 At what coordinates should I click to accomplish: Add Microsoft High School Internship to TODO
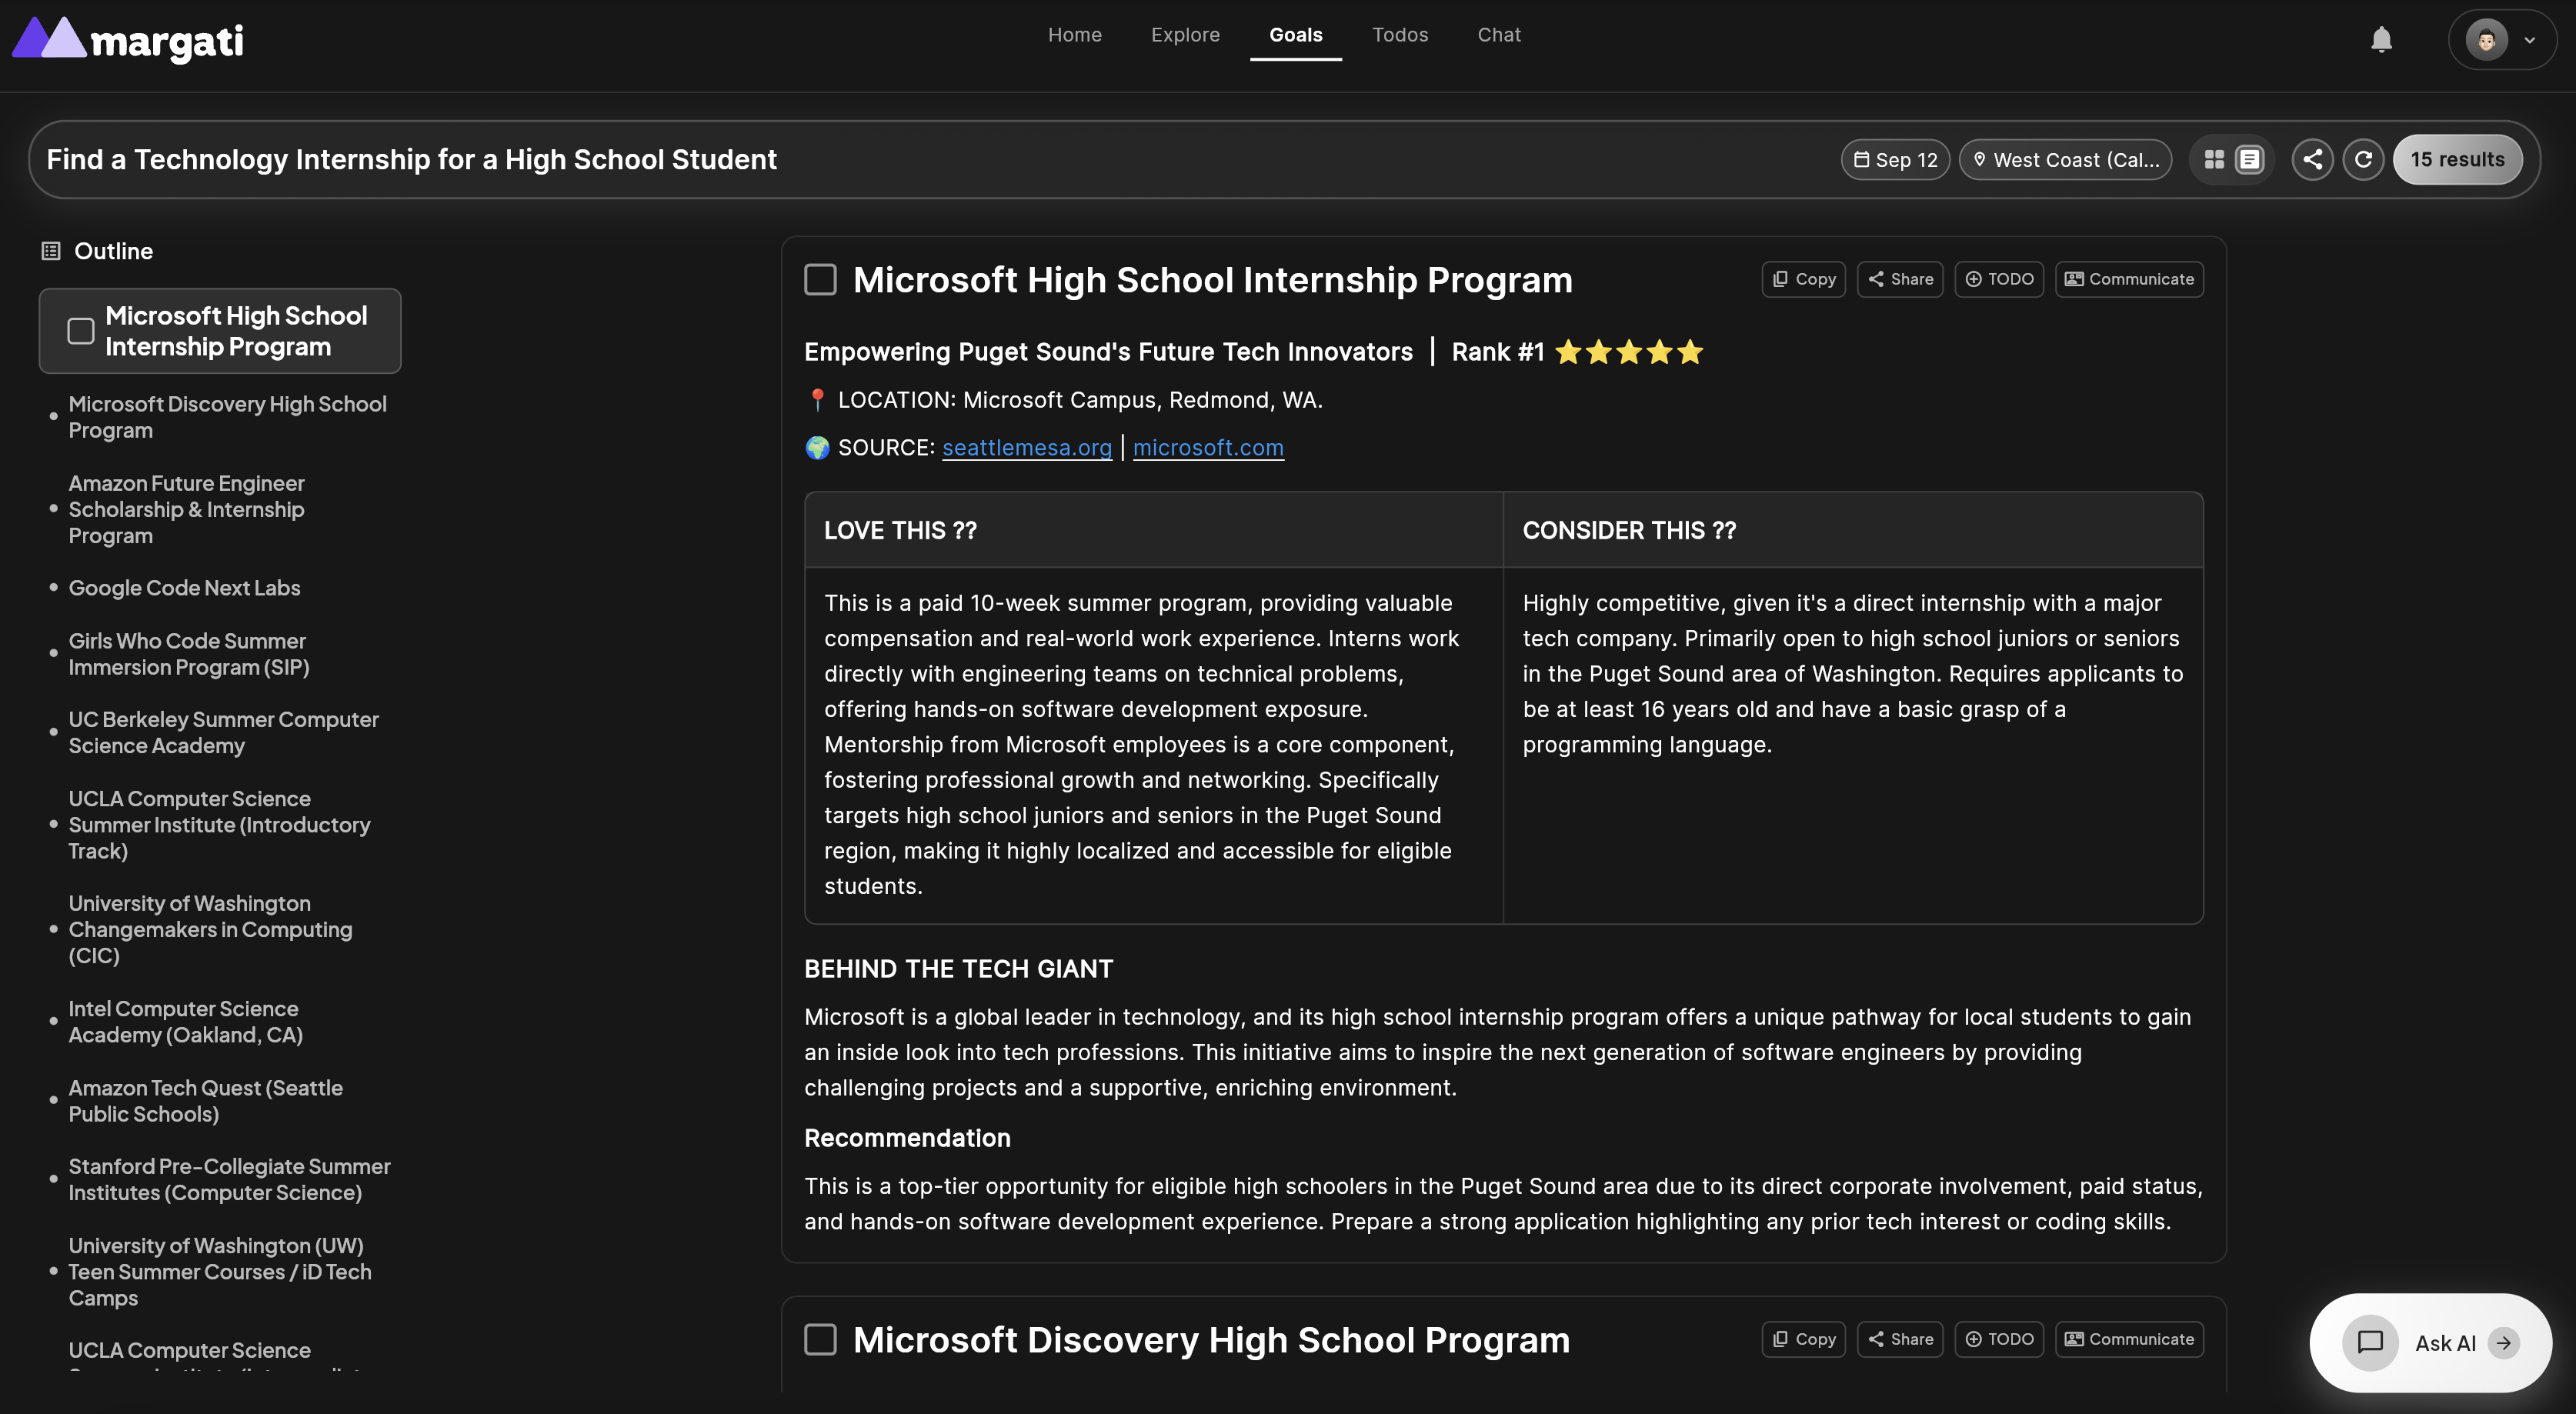(1999, 279)
